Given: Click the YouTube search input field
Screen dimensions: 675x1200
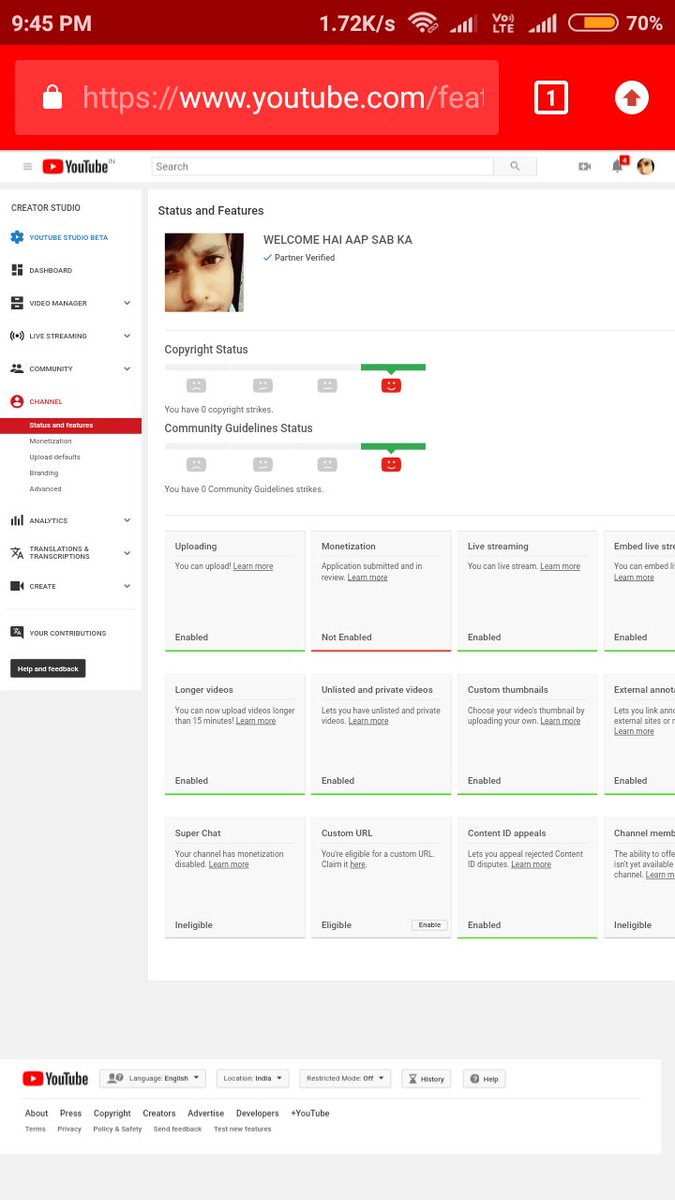Looking at the screenshot, I should [x=322, y=167].
